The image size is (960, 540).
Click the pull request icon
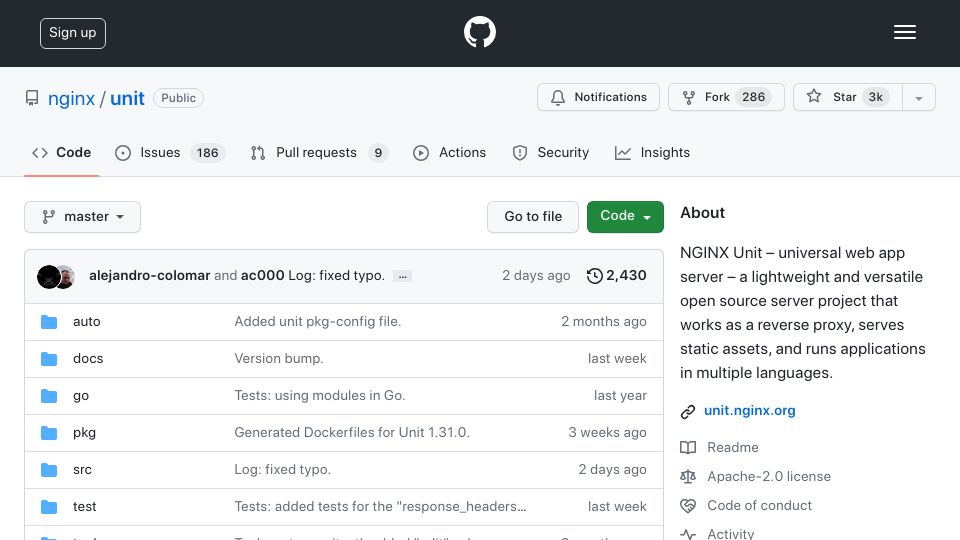click(x=258, y=153)
